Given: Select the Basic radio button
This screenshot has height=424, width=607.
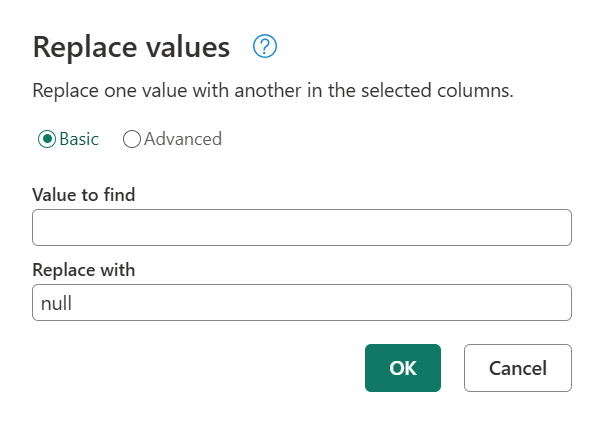Looking at the screenshot, I should pos(46,139).
